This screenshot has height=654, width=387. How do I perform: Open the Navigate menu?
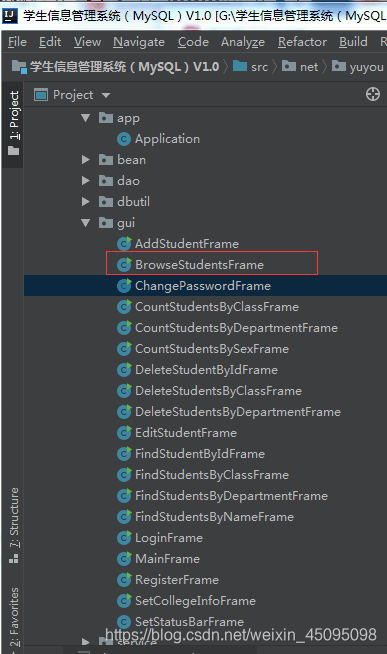click(x=139, y=42)
